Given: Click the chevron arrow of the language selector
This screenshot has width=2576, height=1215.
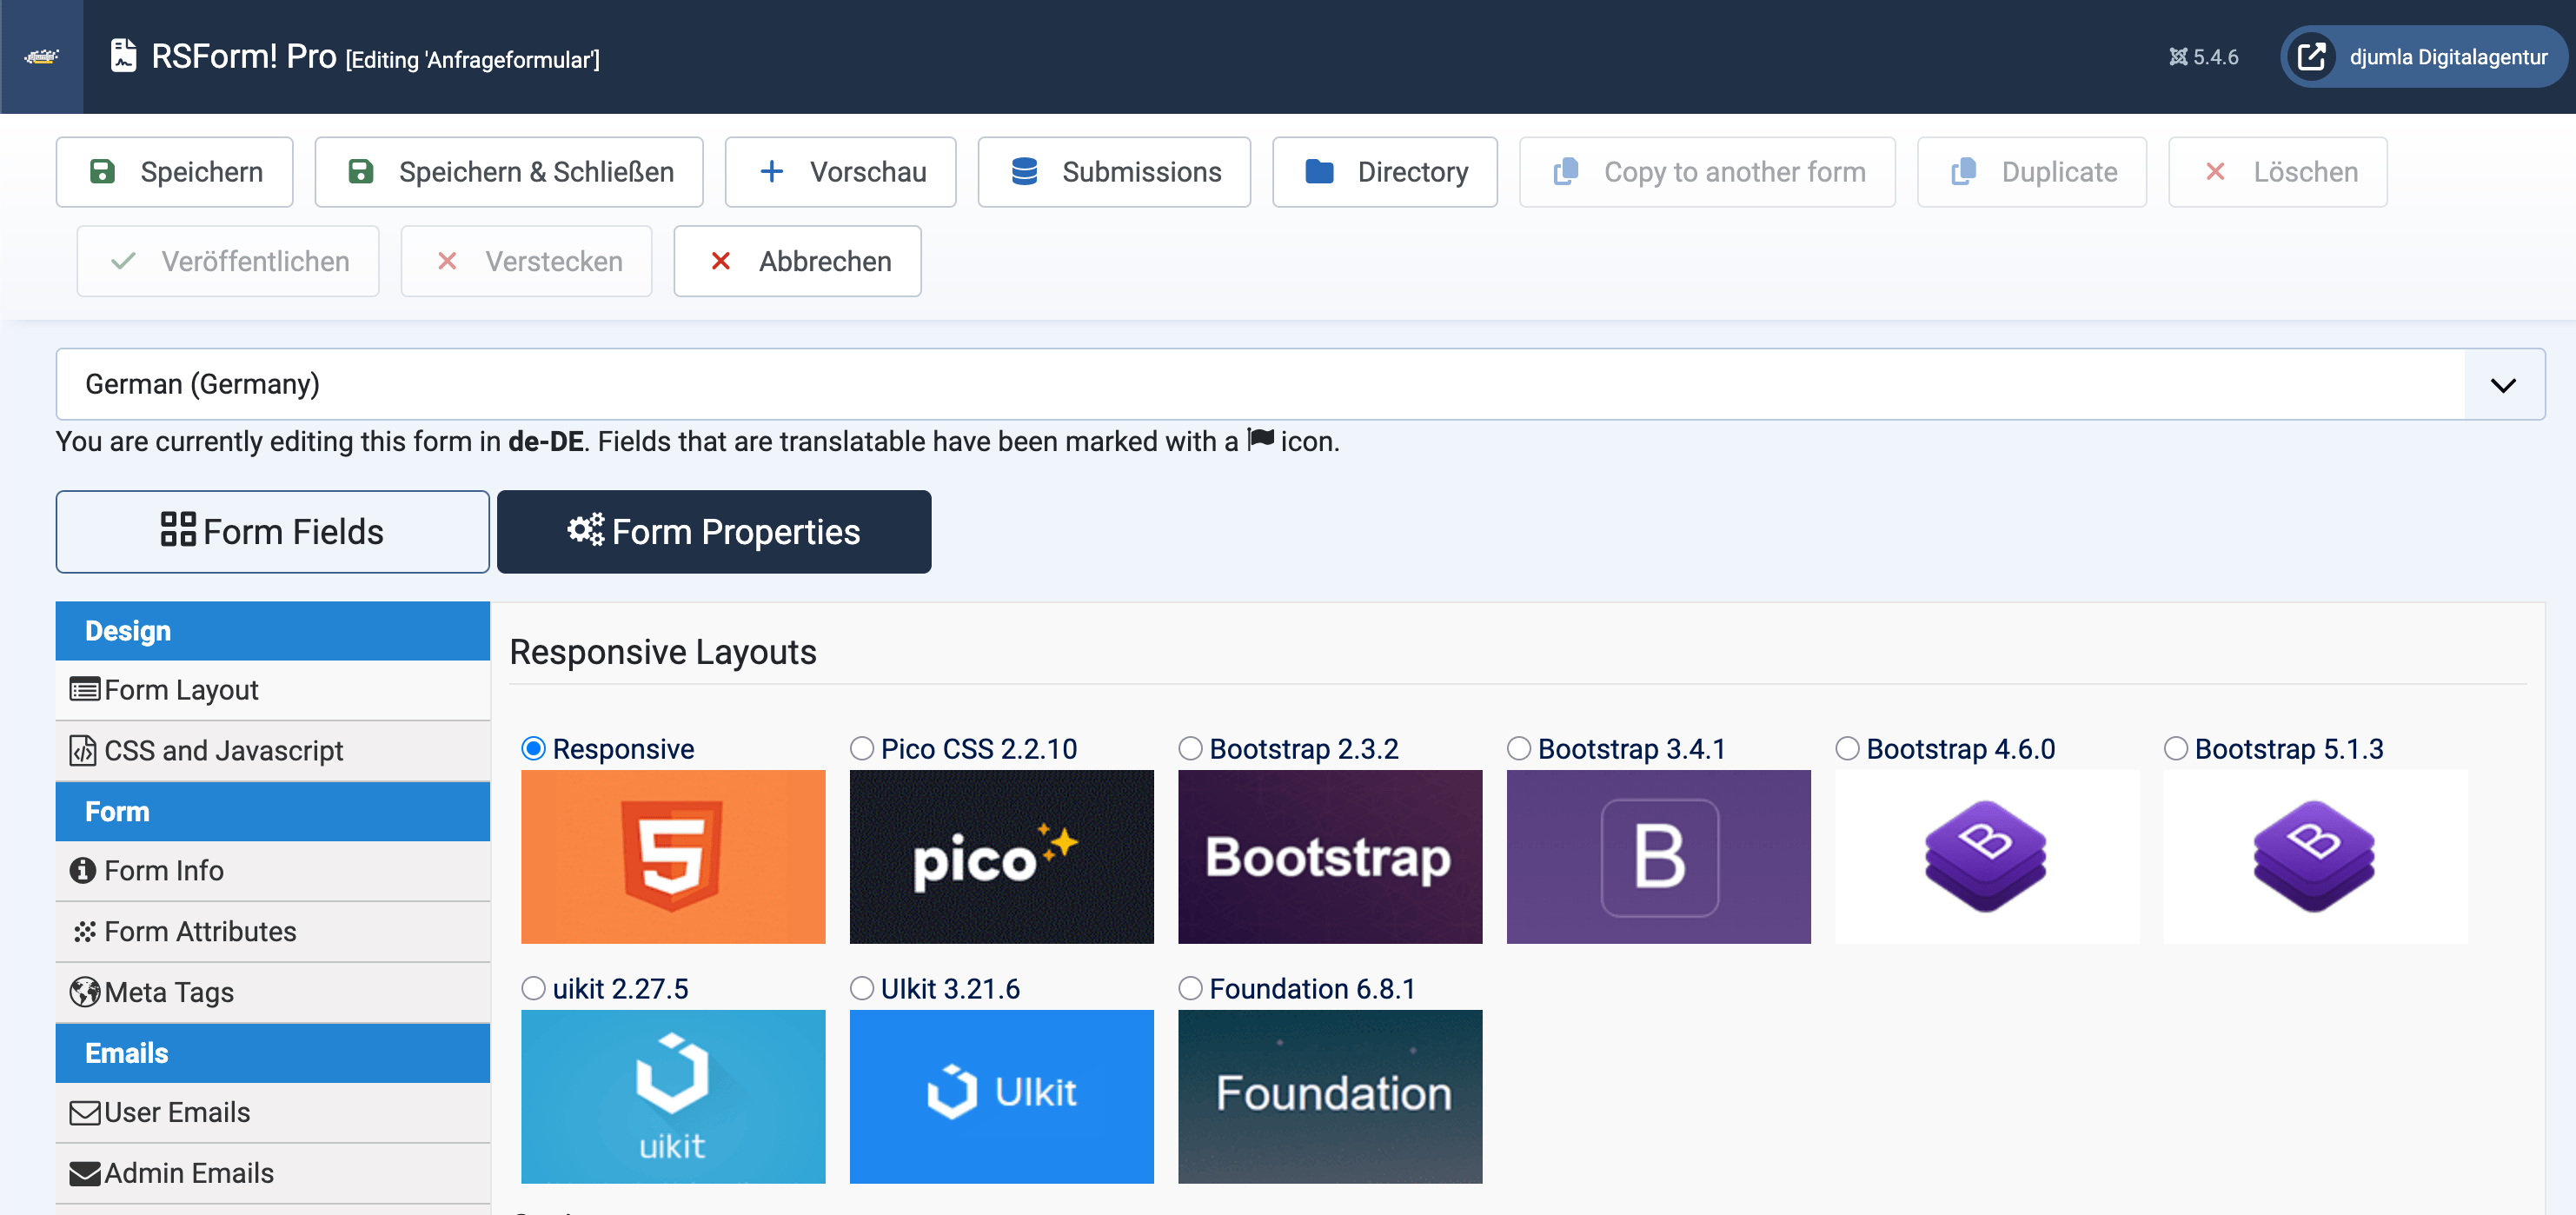Looking at the screenshot, I should (2503, 385).
